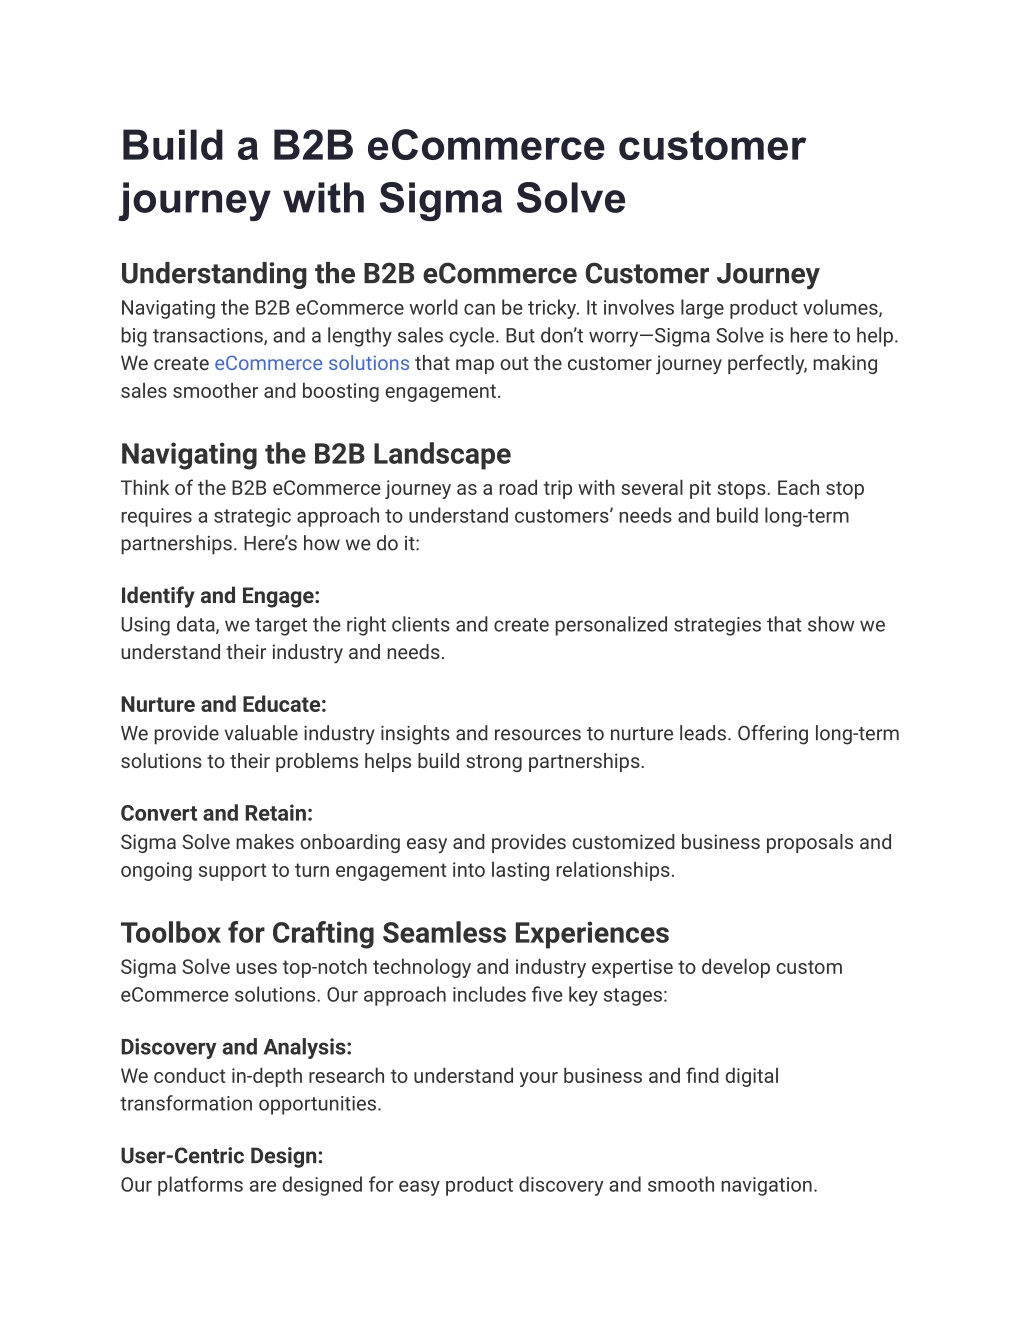Click the main title 'Build a B2B eCommerce customer journey'

[x=463, y=172]
